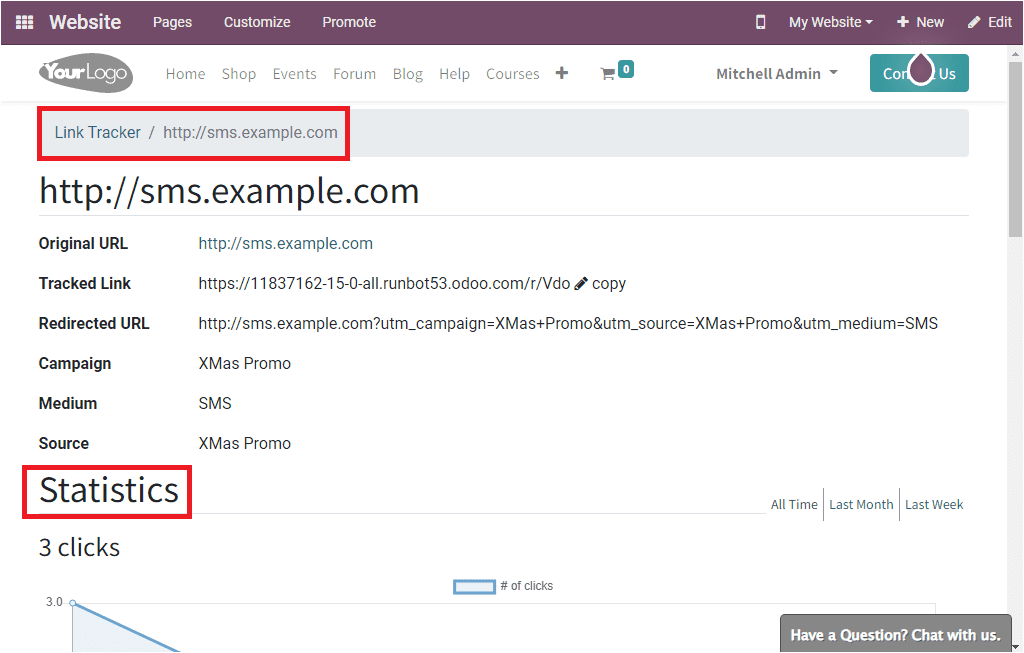
Task: Click the plus icon in the website navigation
Action: (561, 72)
